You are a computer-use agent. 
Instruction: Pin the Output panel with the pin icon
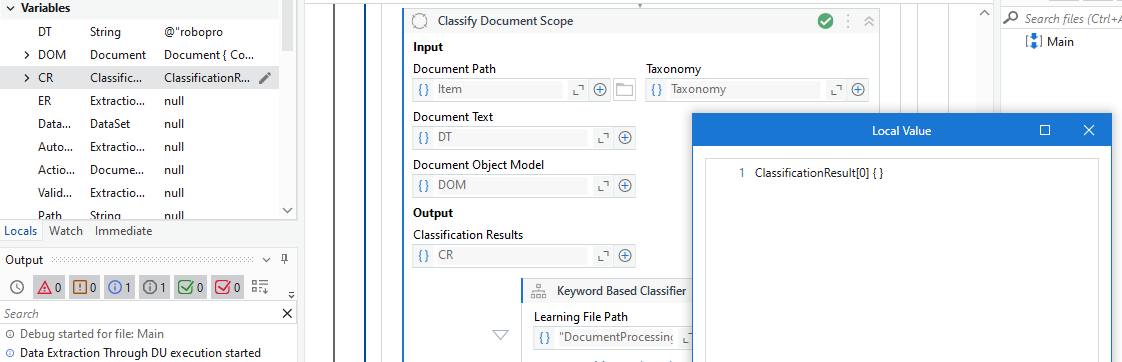pyautogui.click(x=284, y=260)
